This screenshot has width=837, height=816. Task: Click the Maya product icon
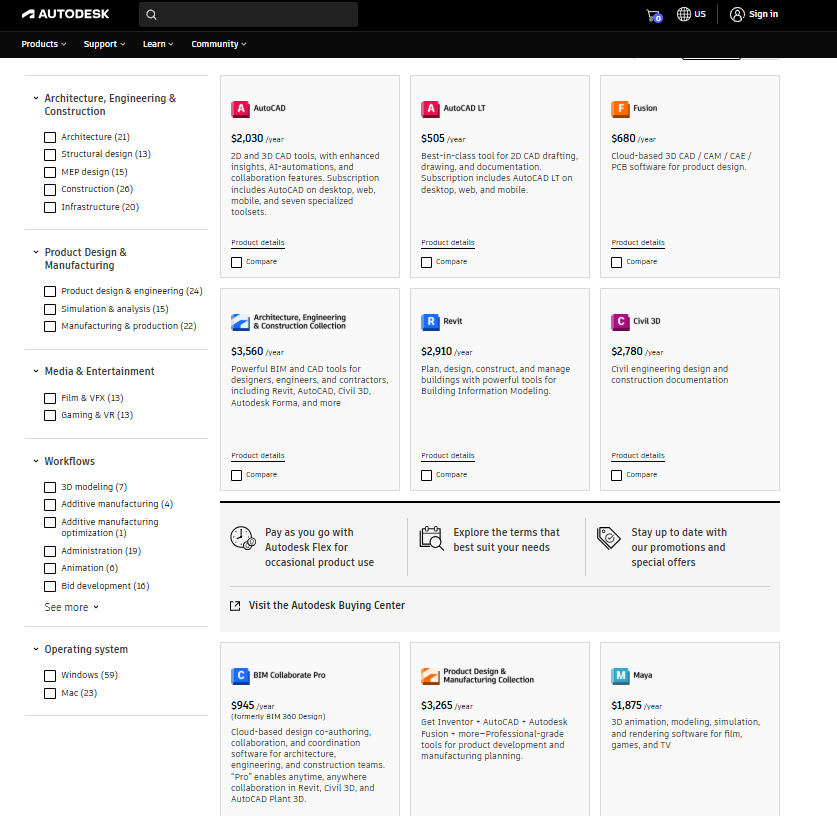tap(620, 676)
